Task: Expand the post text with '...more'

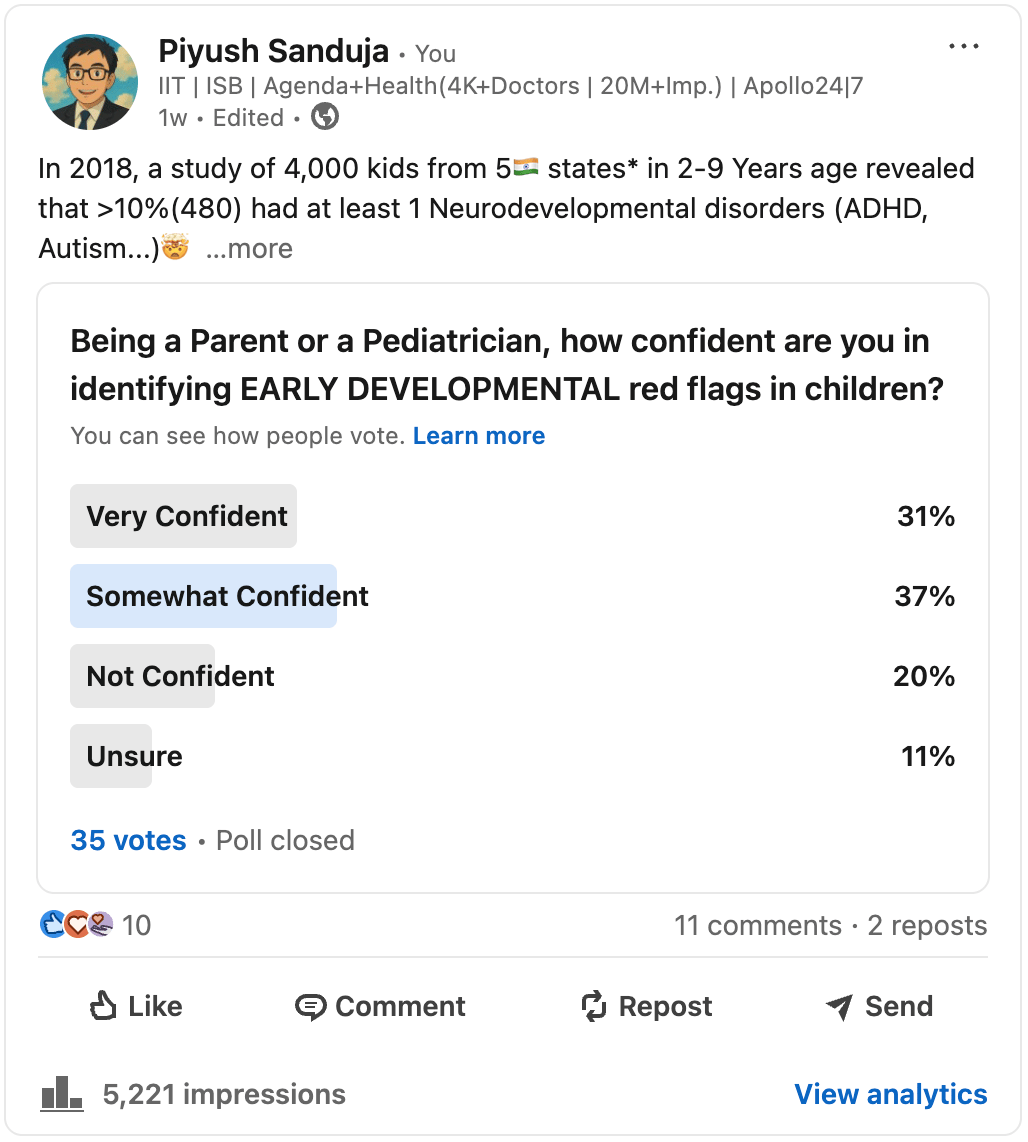Action: pos(249,249)
